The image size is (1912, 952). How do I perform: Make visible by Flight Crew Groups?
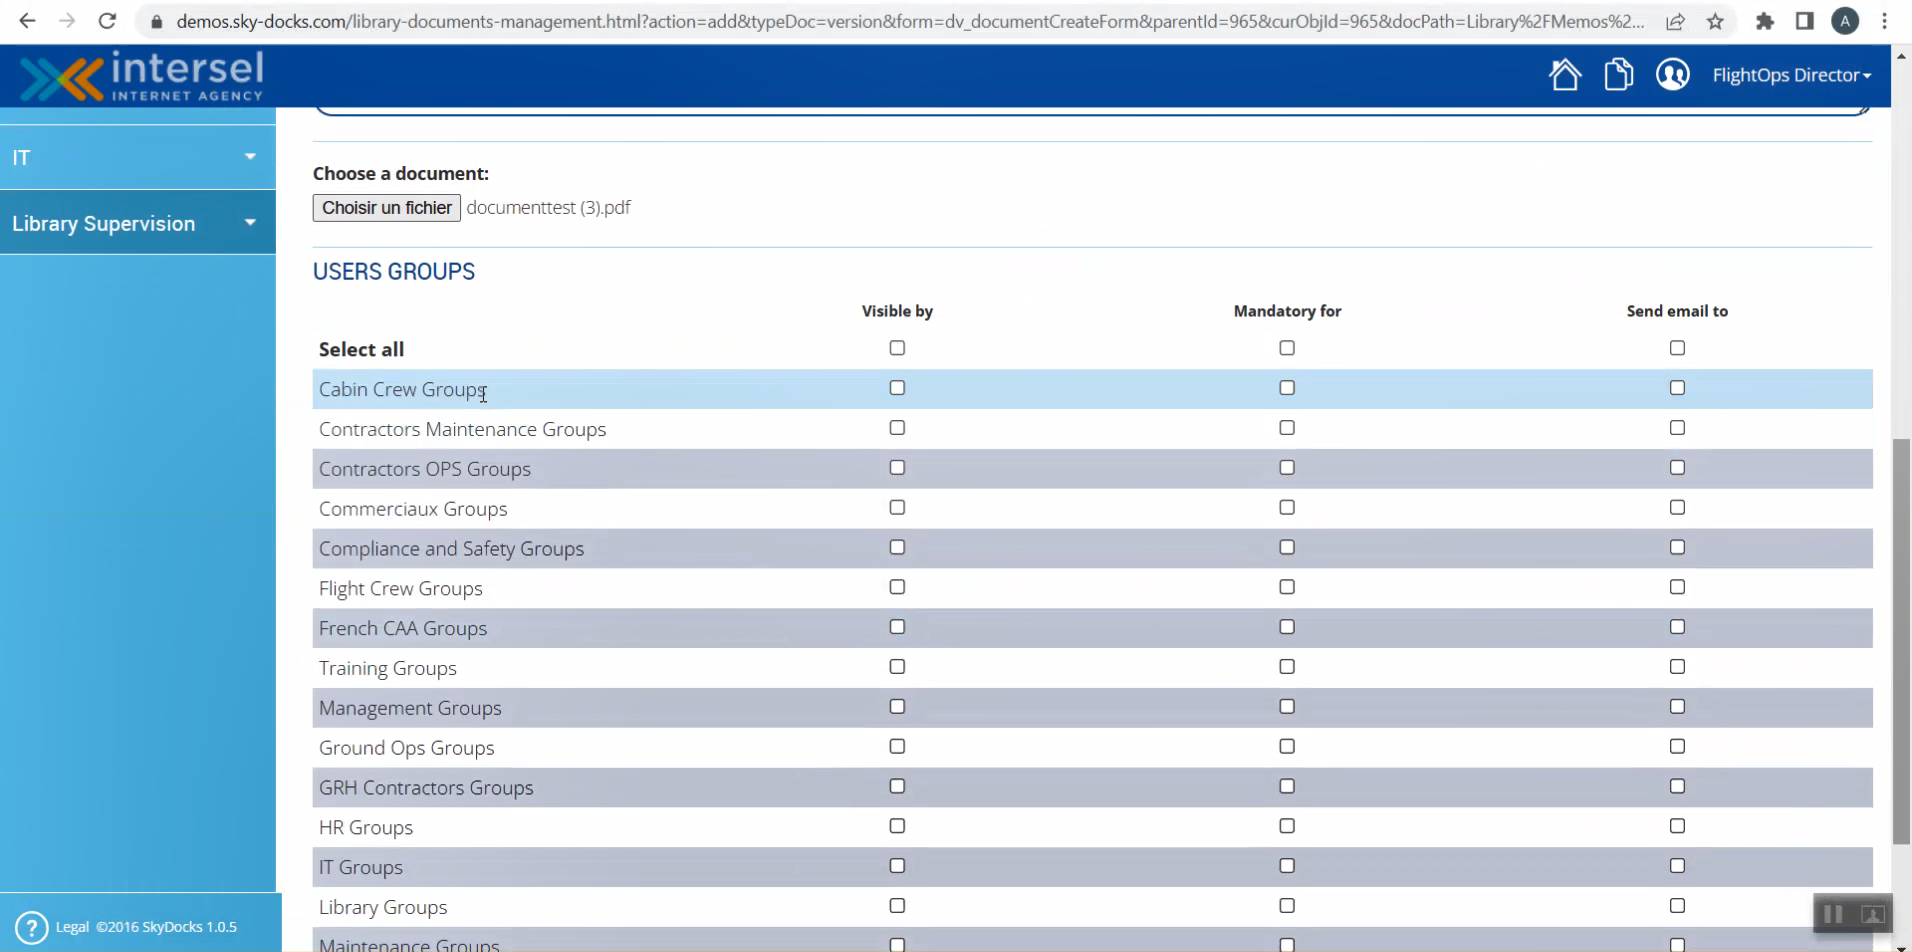pyautogui.click(x=897, y=587)
